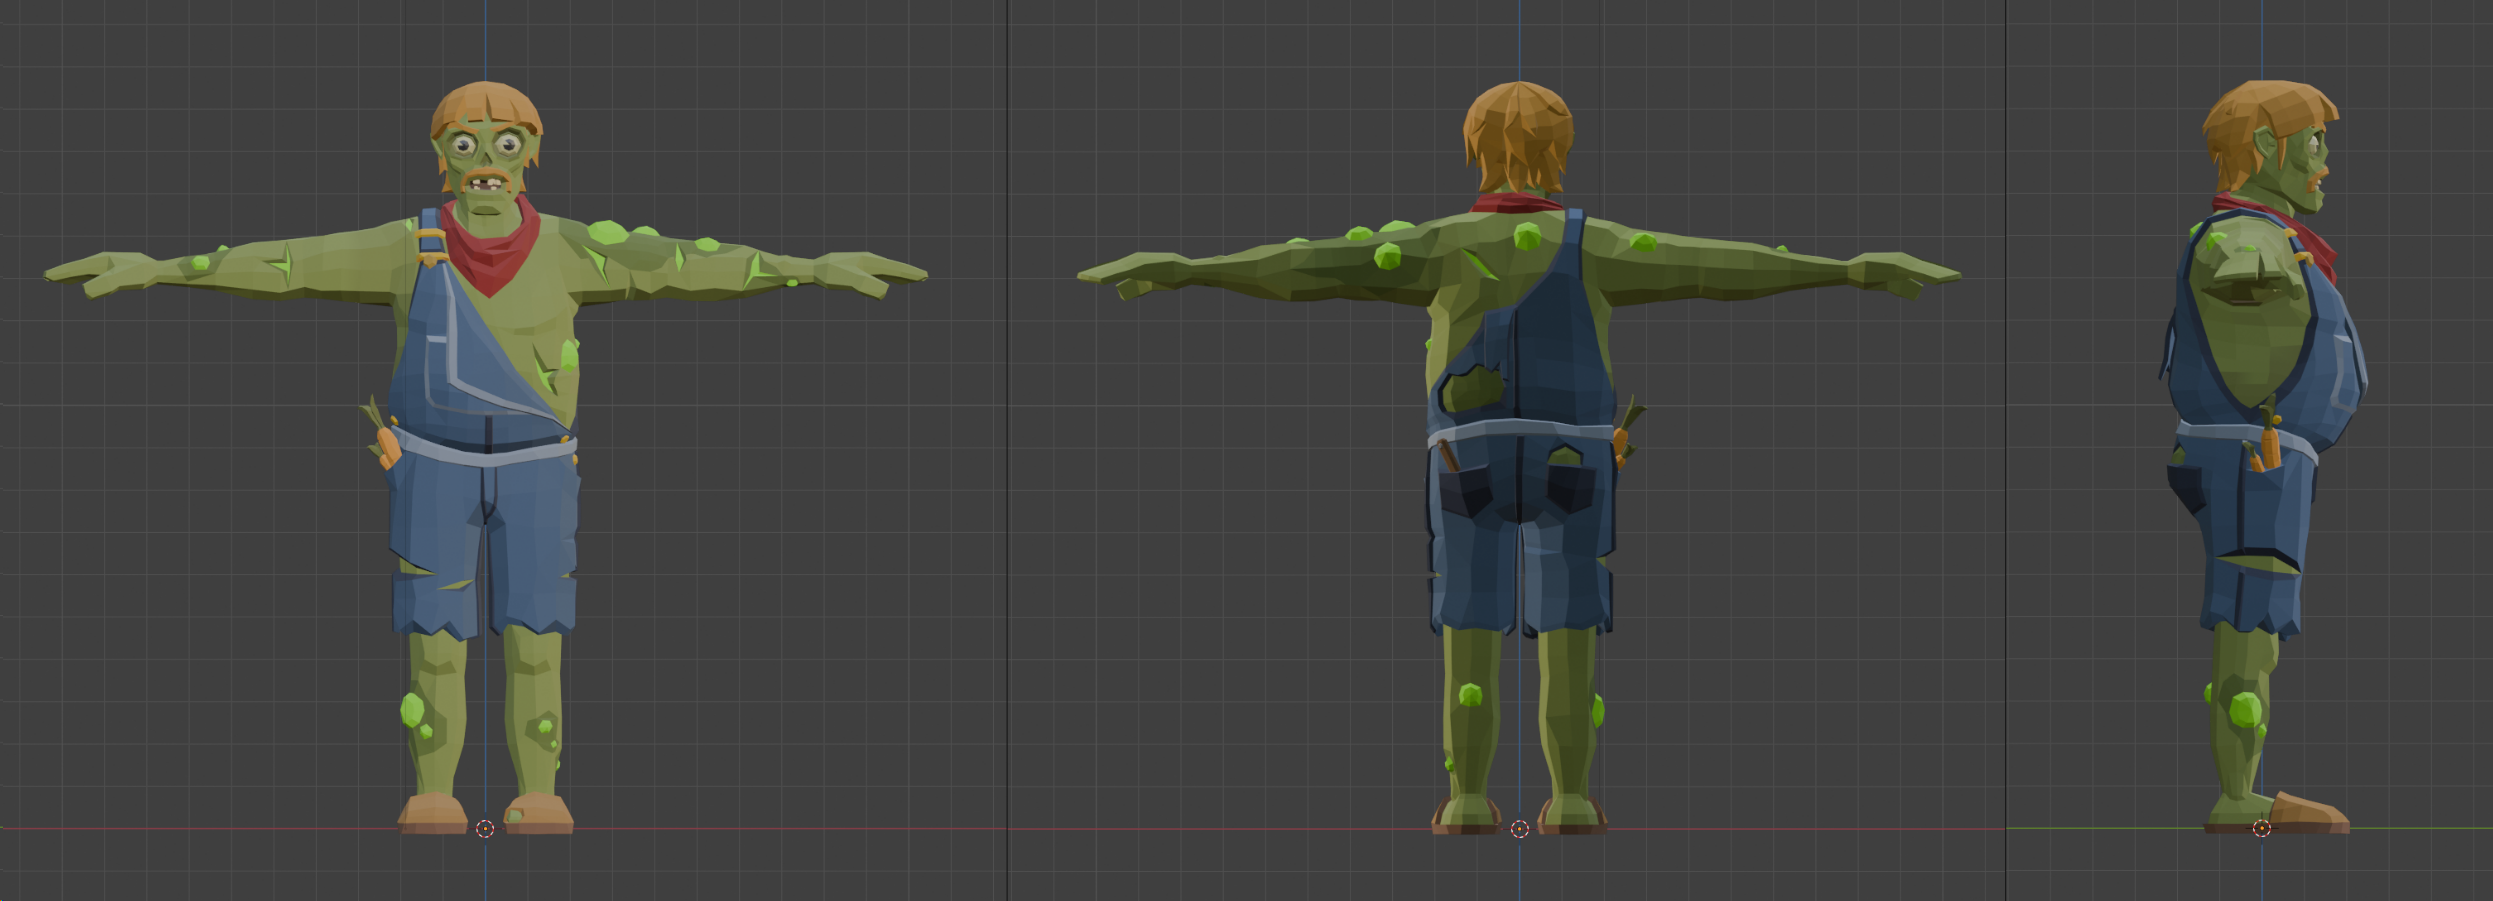
Task: Click the 3D cursor in side view viewport
Action: pos(2261,828)
